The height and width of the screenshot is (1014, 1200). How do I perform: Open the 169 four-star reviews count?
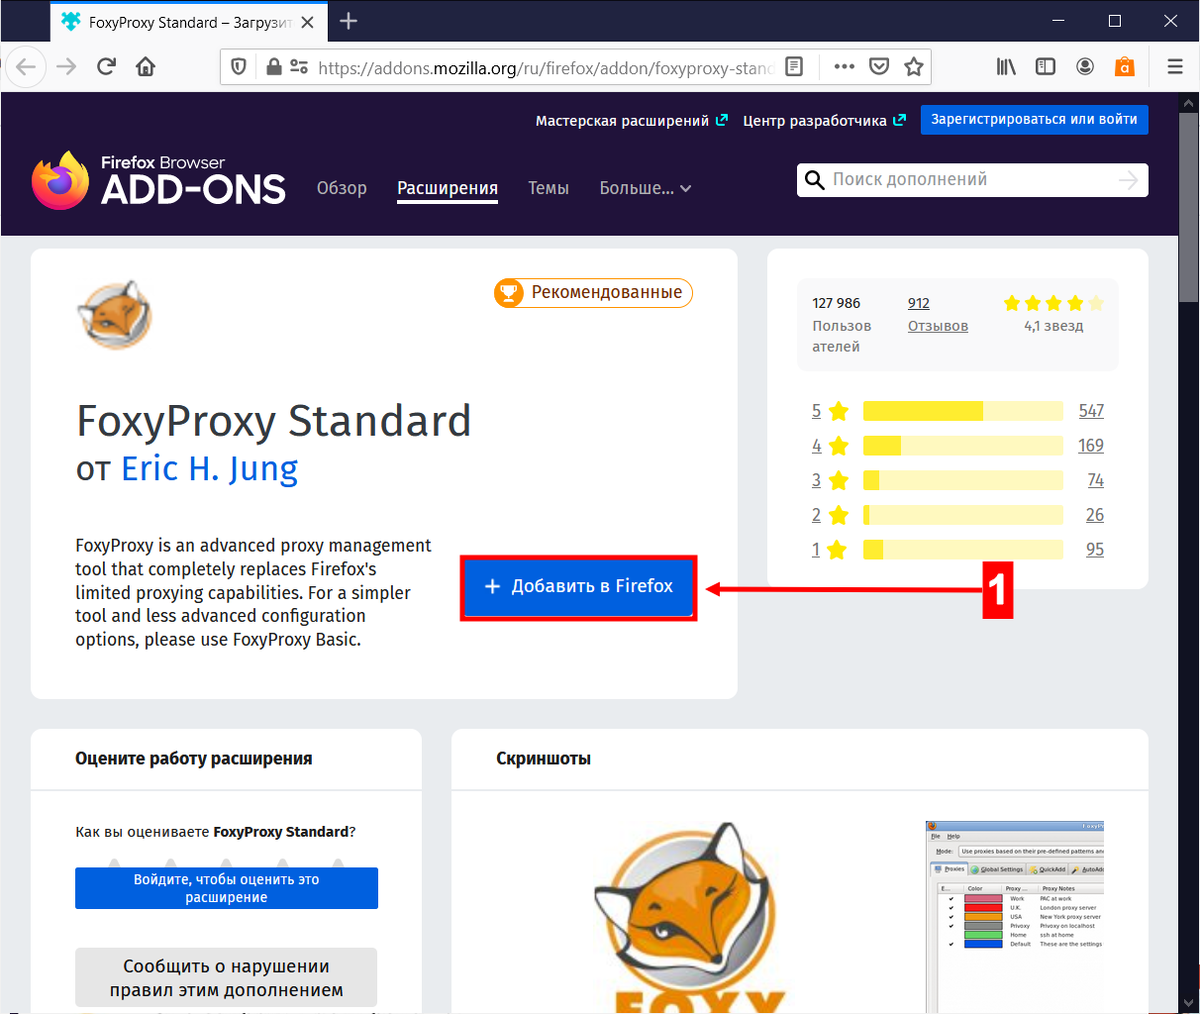(x=1091, y=446)
